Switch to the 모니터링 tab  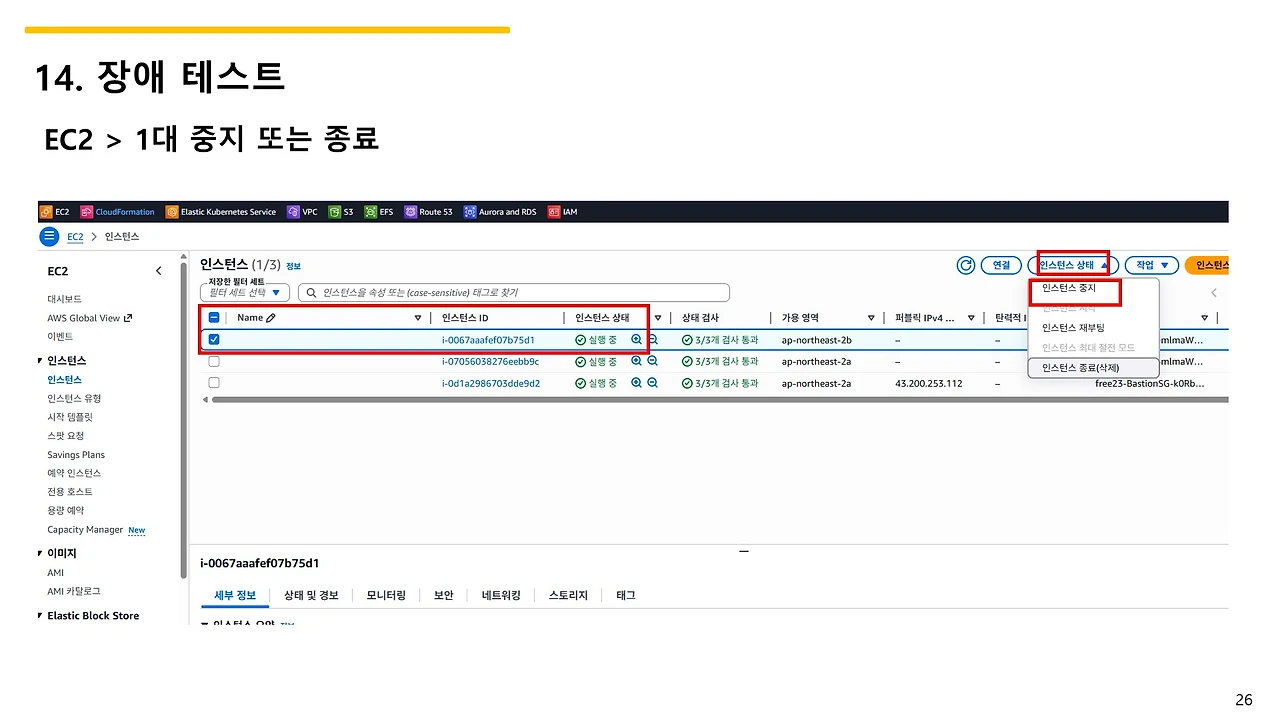point(386,595)
